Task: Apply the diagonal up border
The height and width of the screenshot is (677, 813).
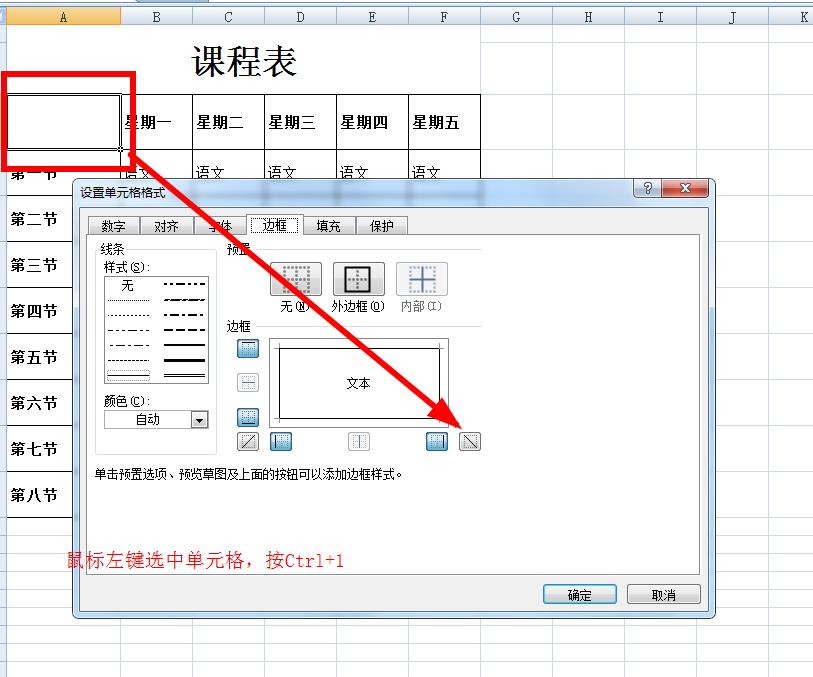Action: (246, 439)
